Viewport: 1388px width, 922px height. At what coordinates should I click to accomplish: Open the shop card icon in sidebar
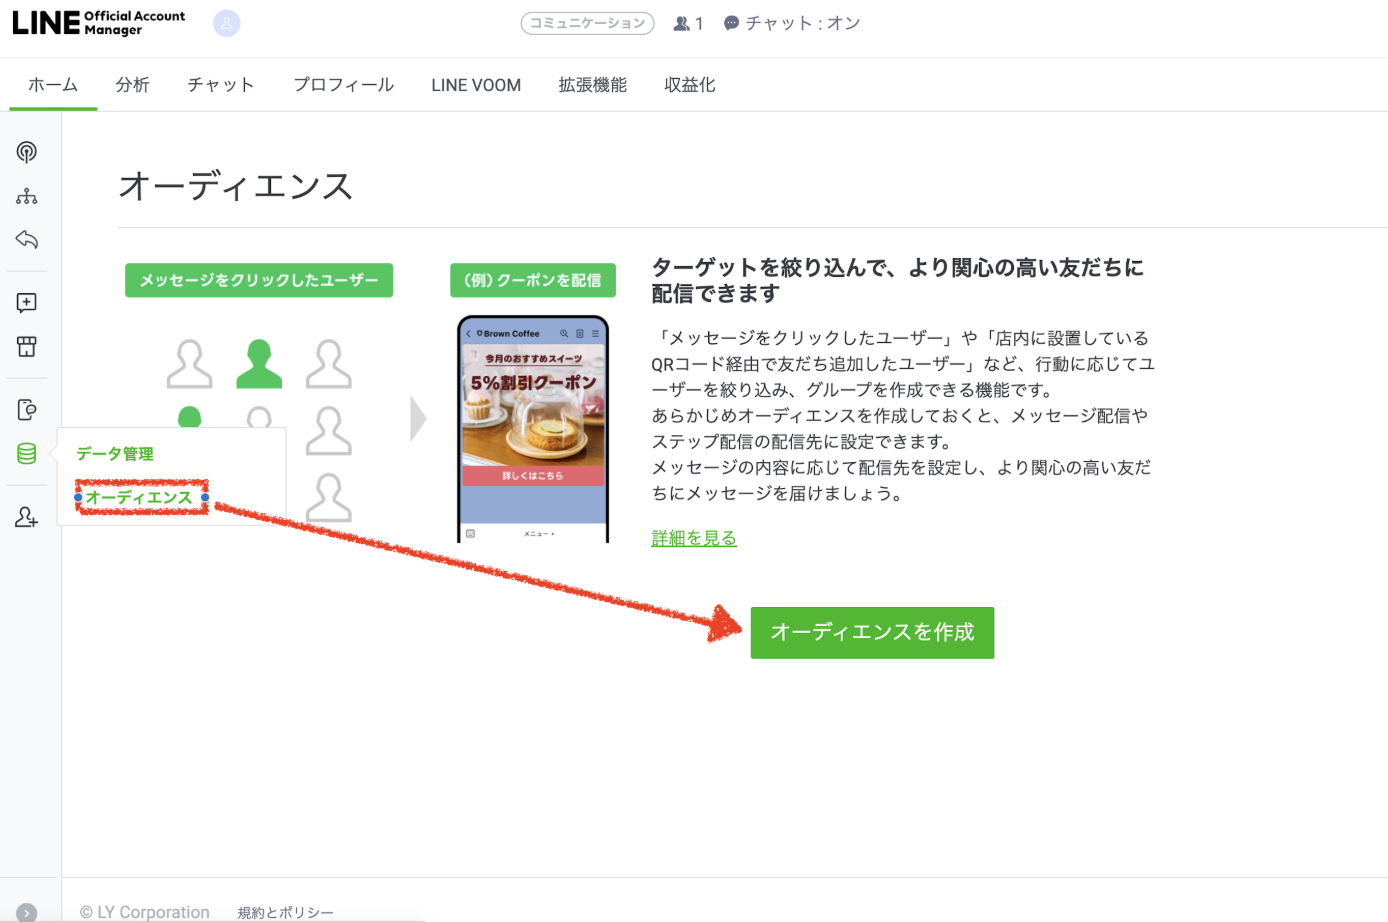click(26, 347)
